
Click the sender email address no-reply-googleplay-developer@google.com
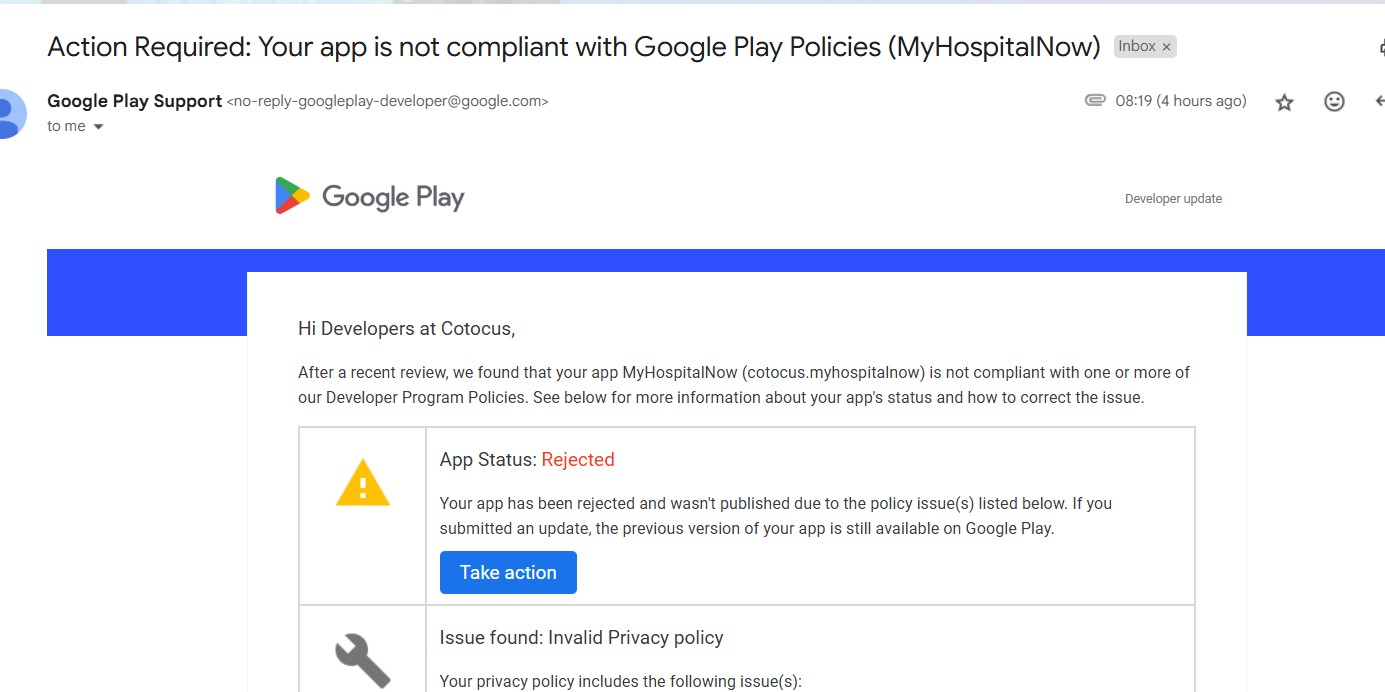388,101
